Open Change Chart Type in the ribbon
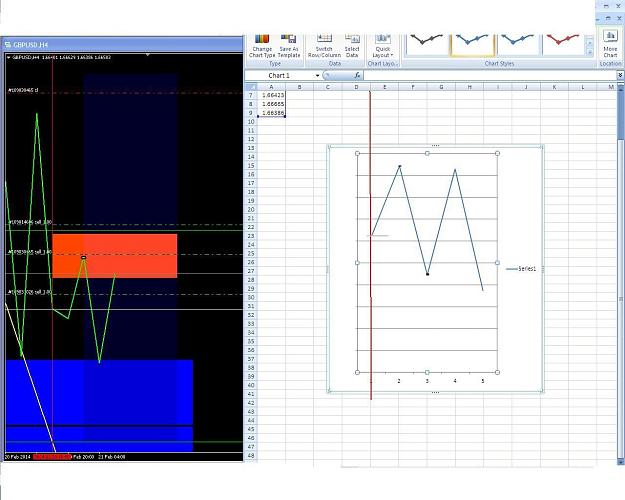Screen dimensions: 625x500 coord(262,47)
